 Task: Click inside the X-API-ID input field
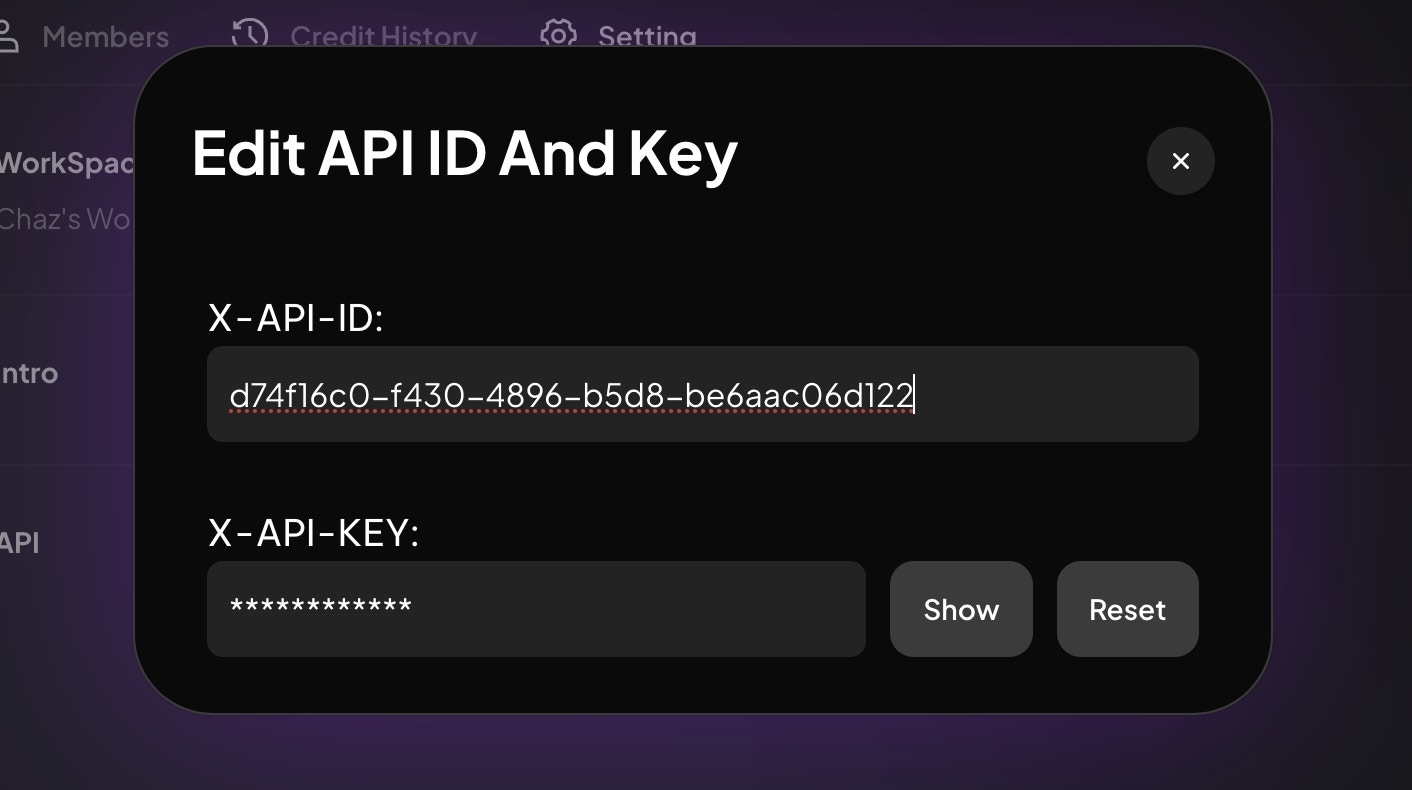[700, 394]
